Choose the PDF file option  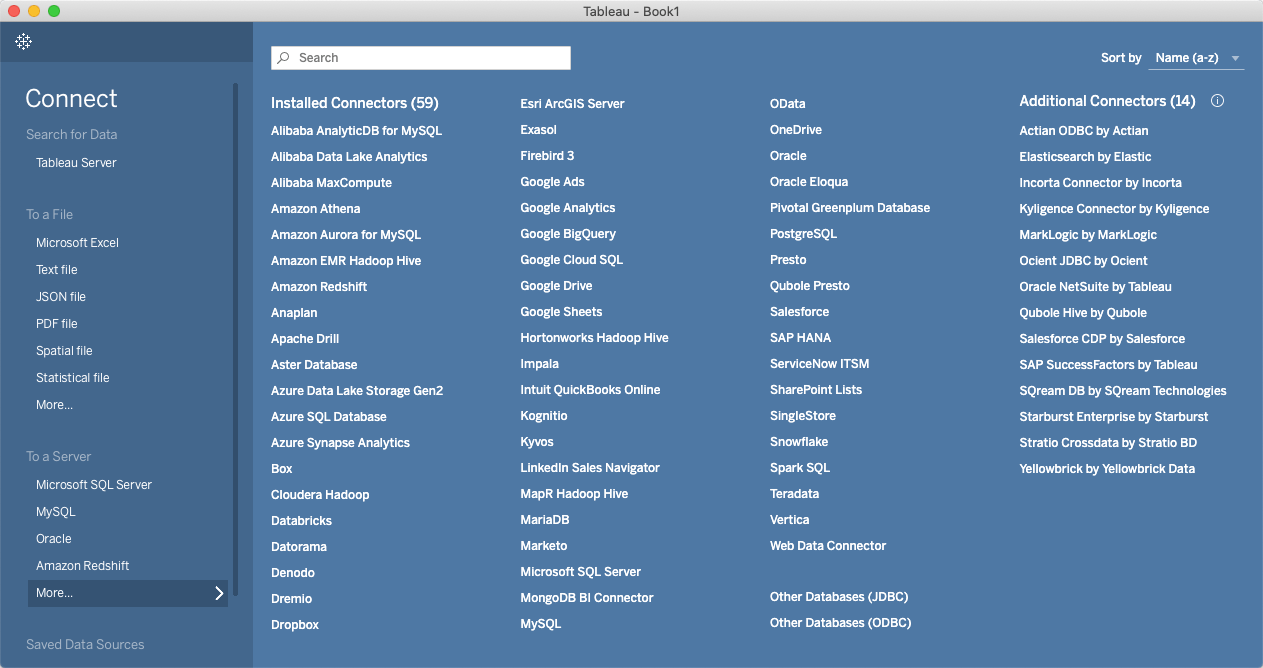(x=64, y=324)
